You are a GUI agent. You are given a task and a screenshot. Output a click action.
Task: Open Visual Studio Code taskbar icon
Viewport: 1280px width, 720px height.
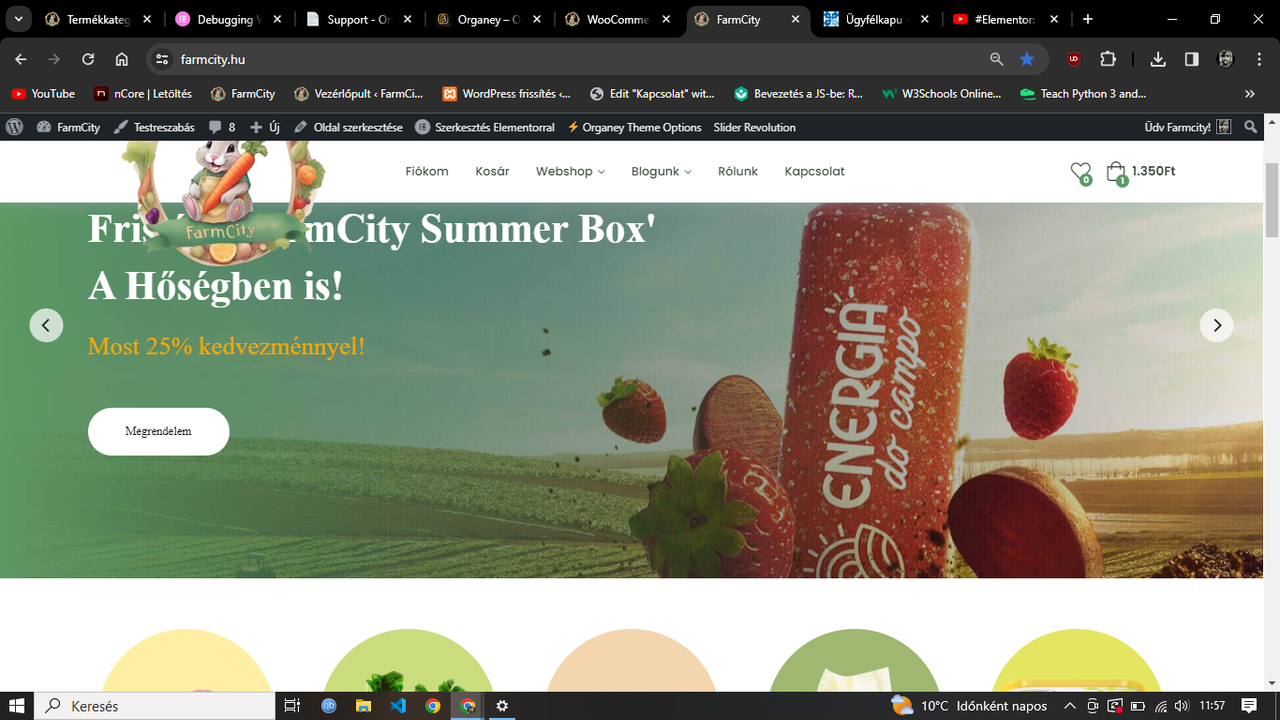tap(398, 706)
